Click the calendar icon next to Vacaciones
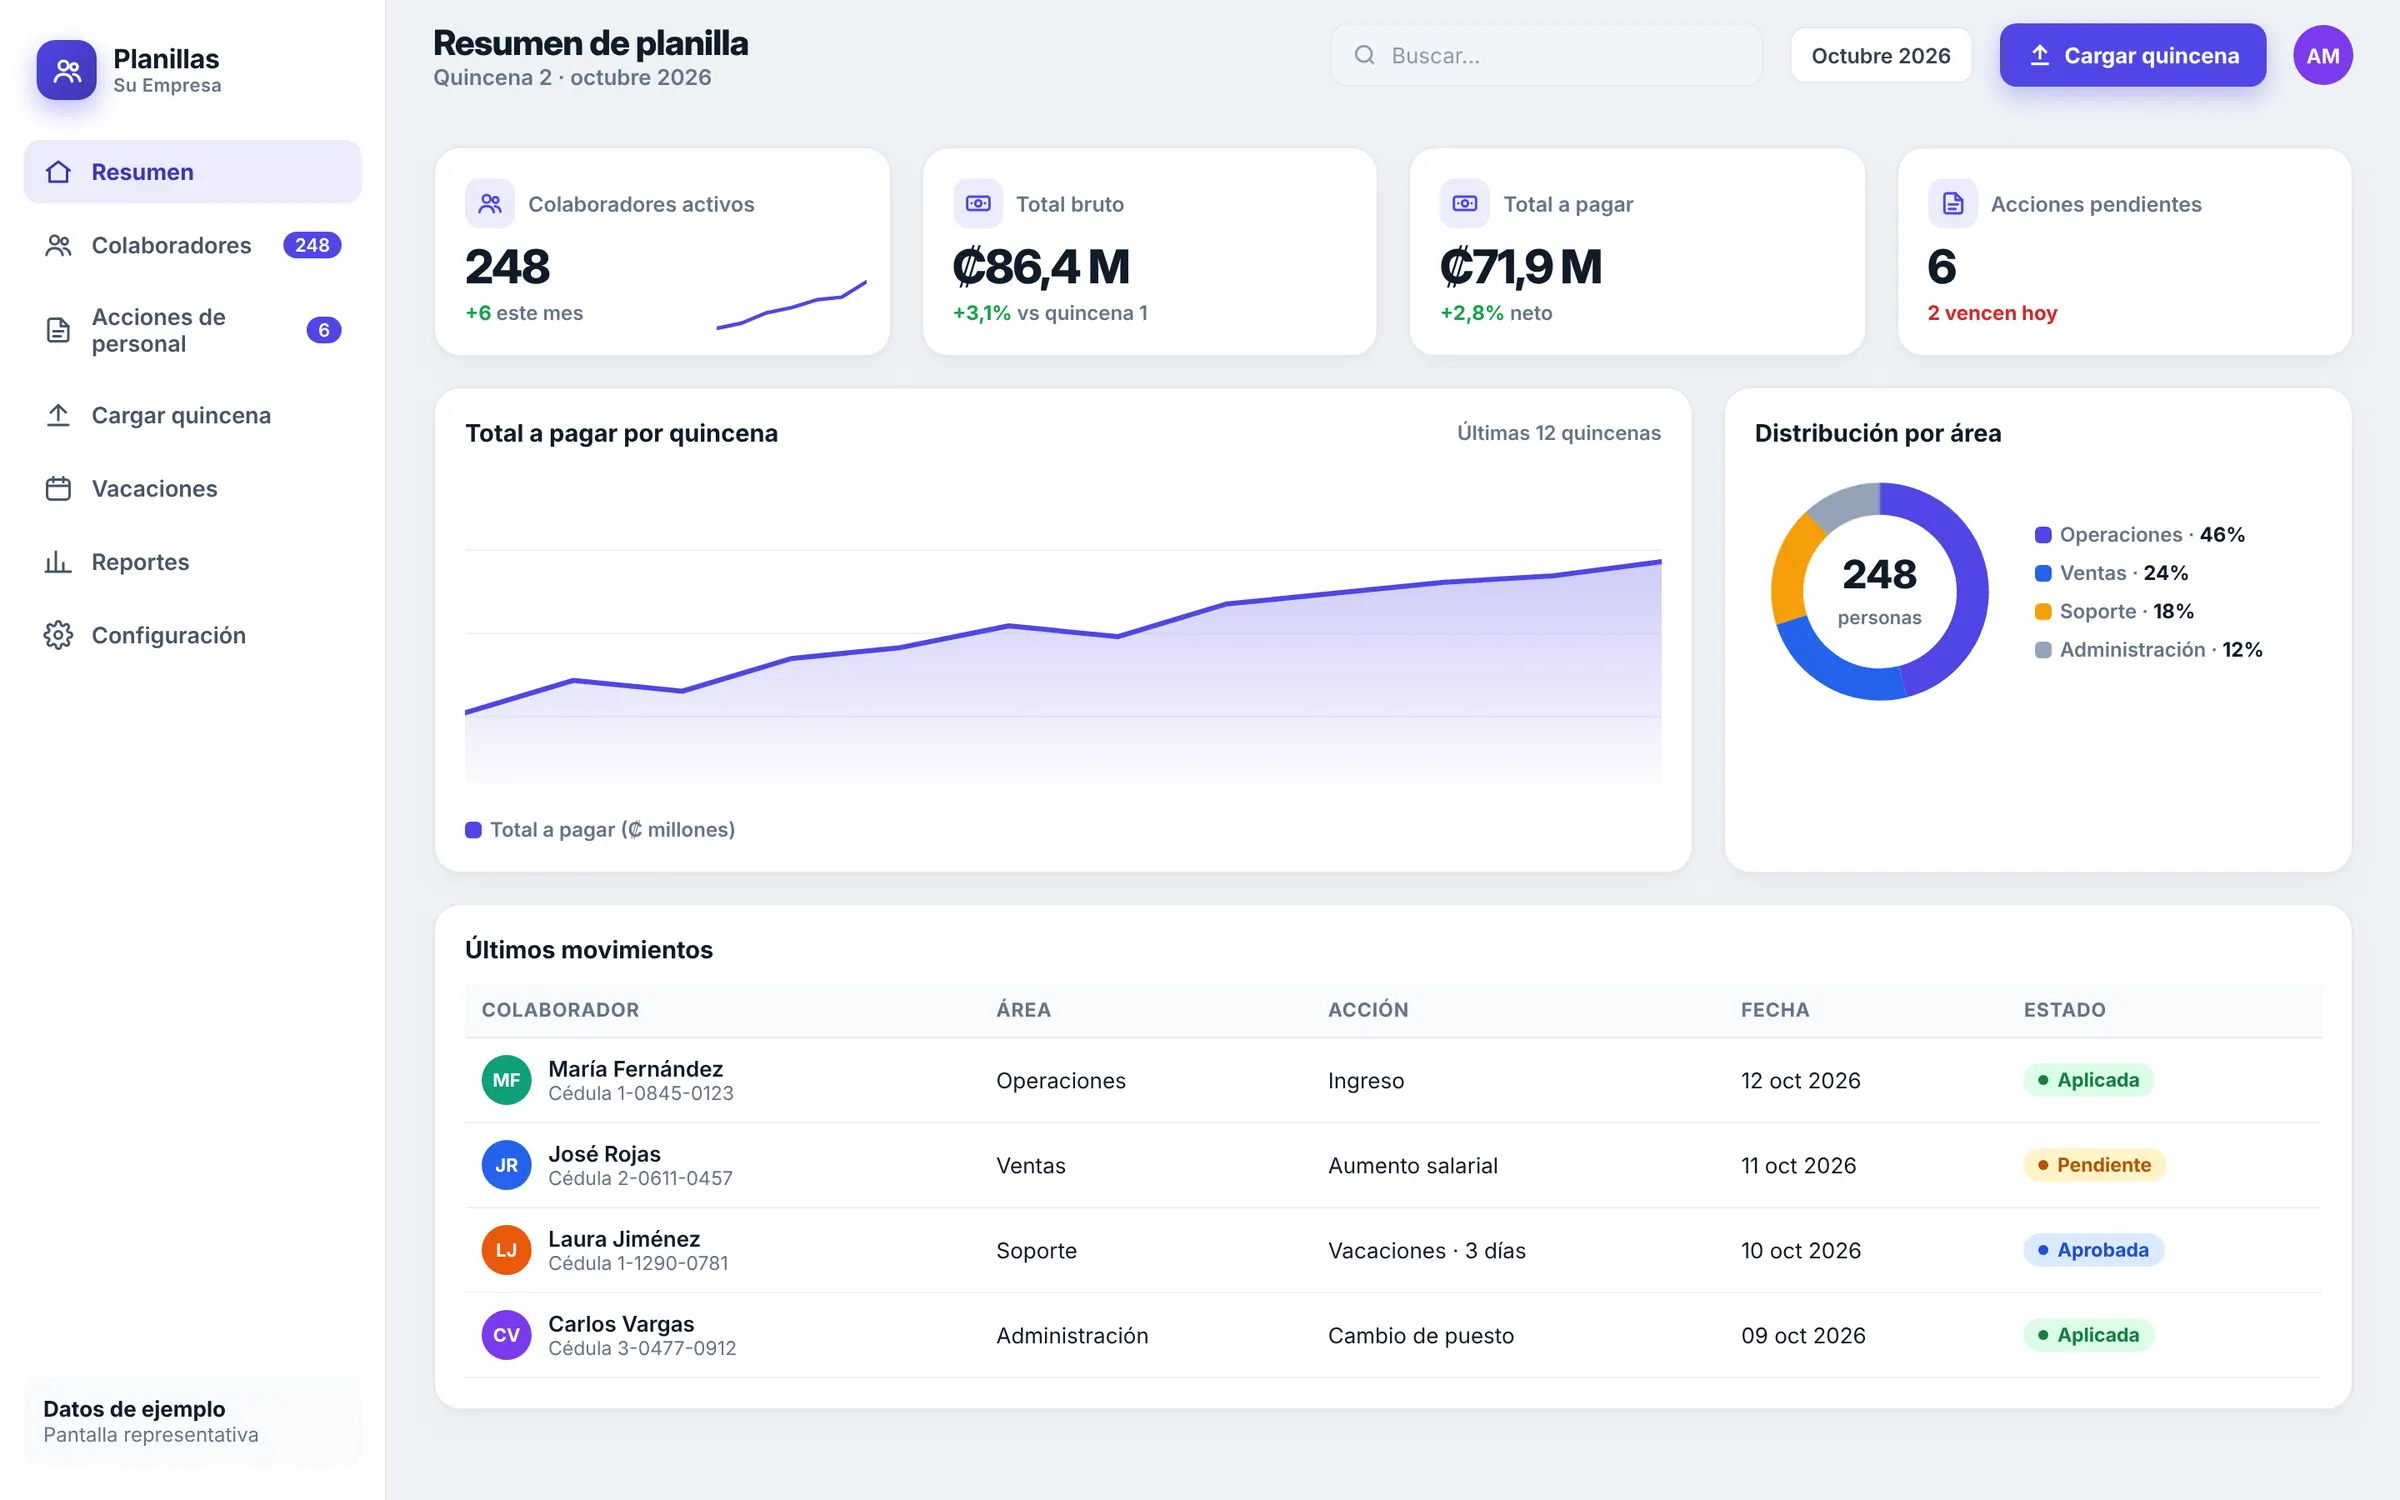This screenshot has height=1500, width=2400. (x=58, y=488)
